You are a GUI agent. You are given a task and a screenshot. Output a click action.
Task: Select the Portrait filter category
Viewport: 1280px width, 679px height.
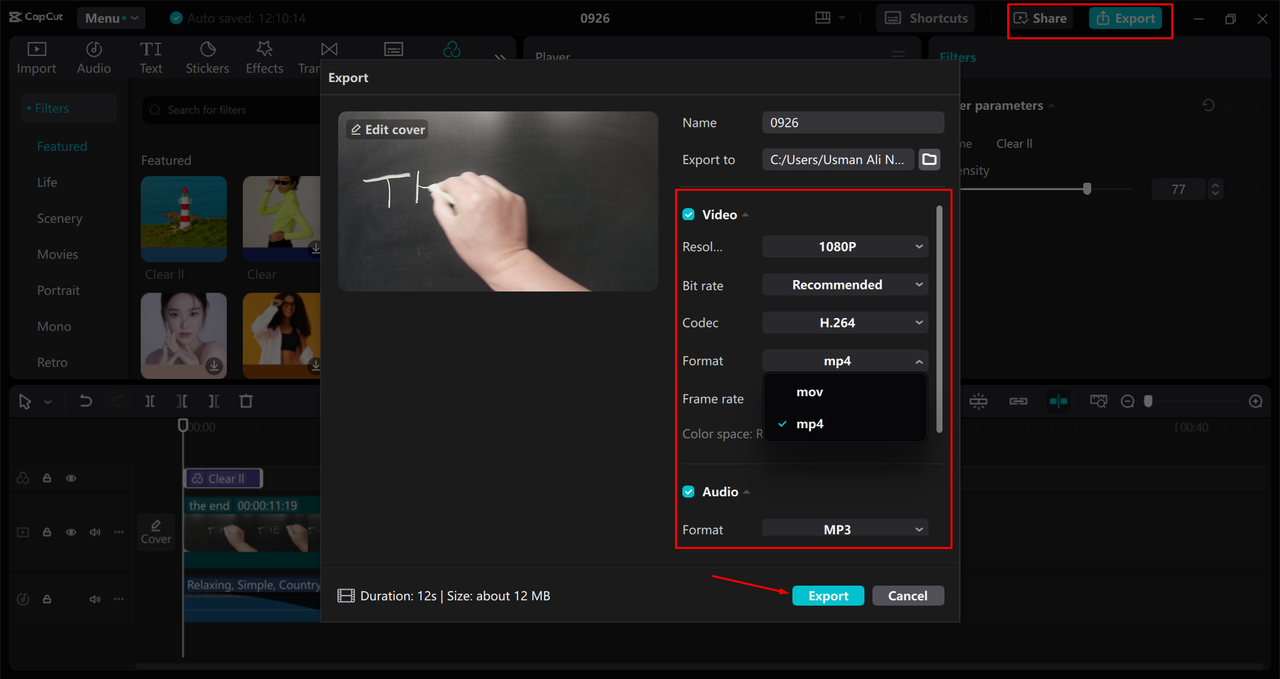point(59,290)
